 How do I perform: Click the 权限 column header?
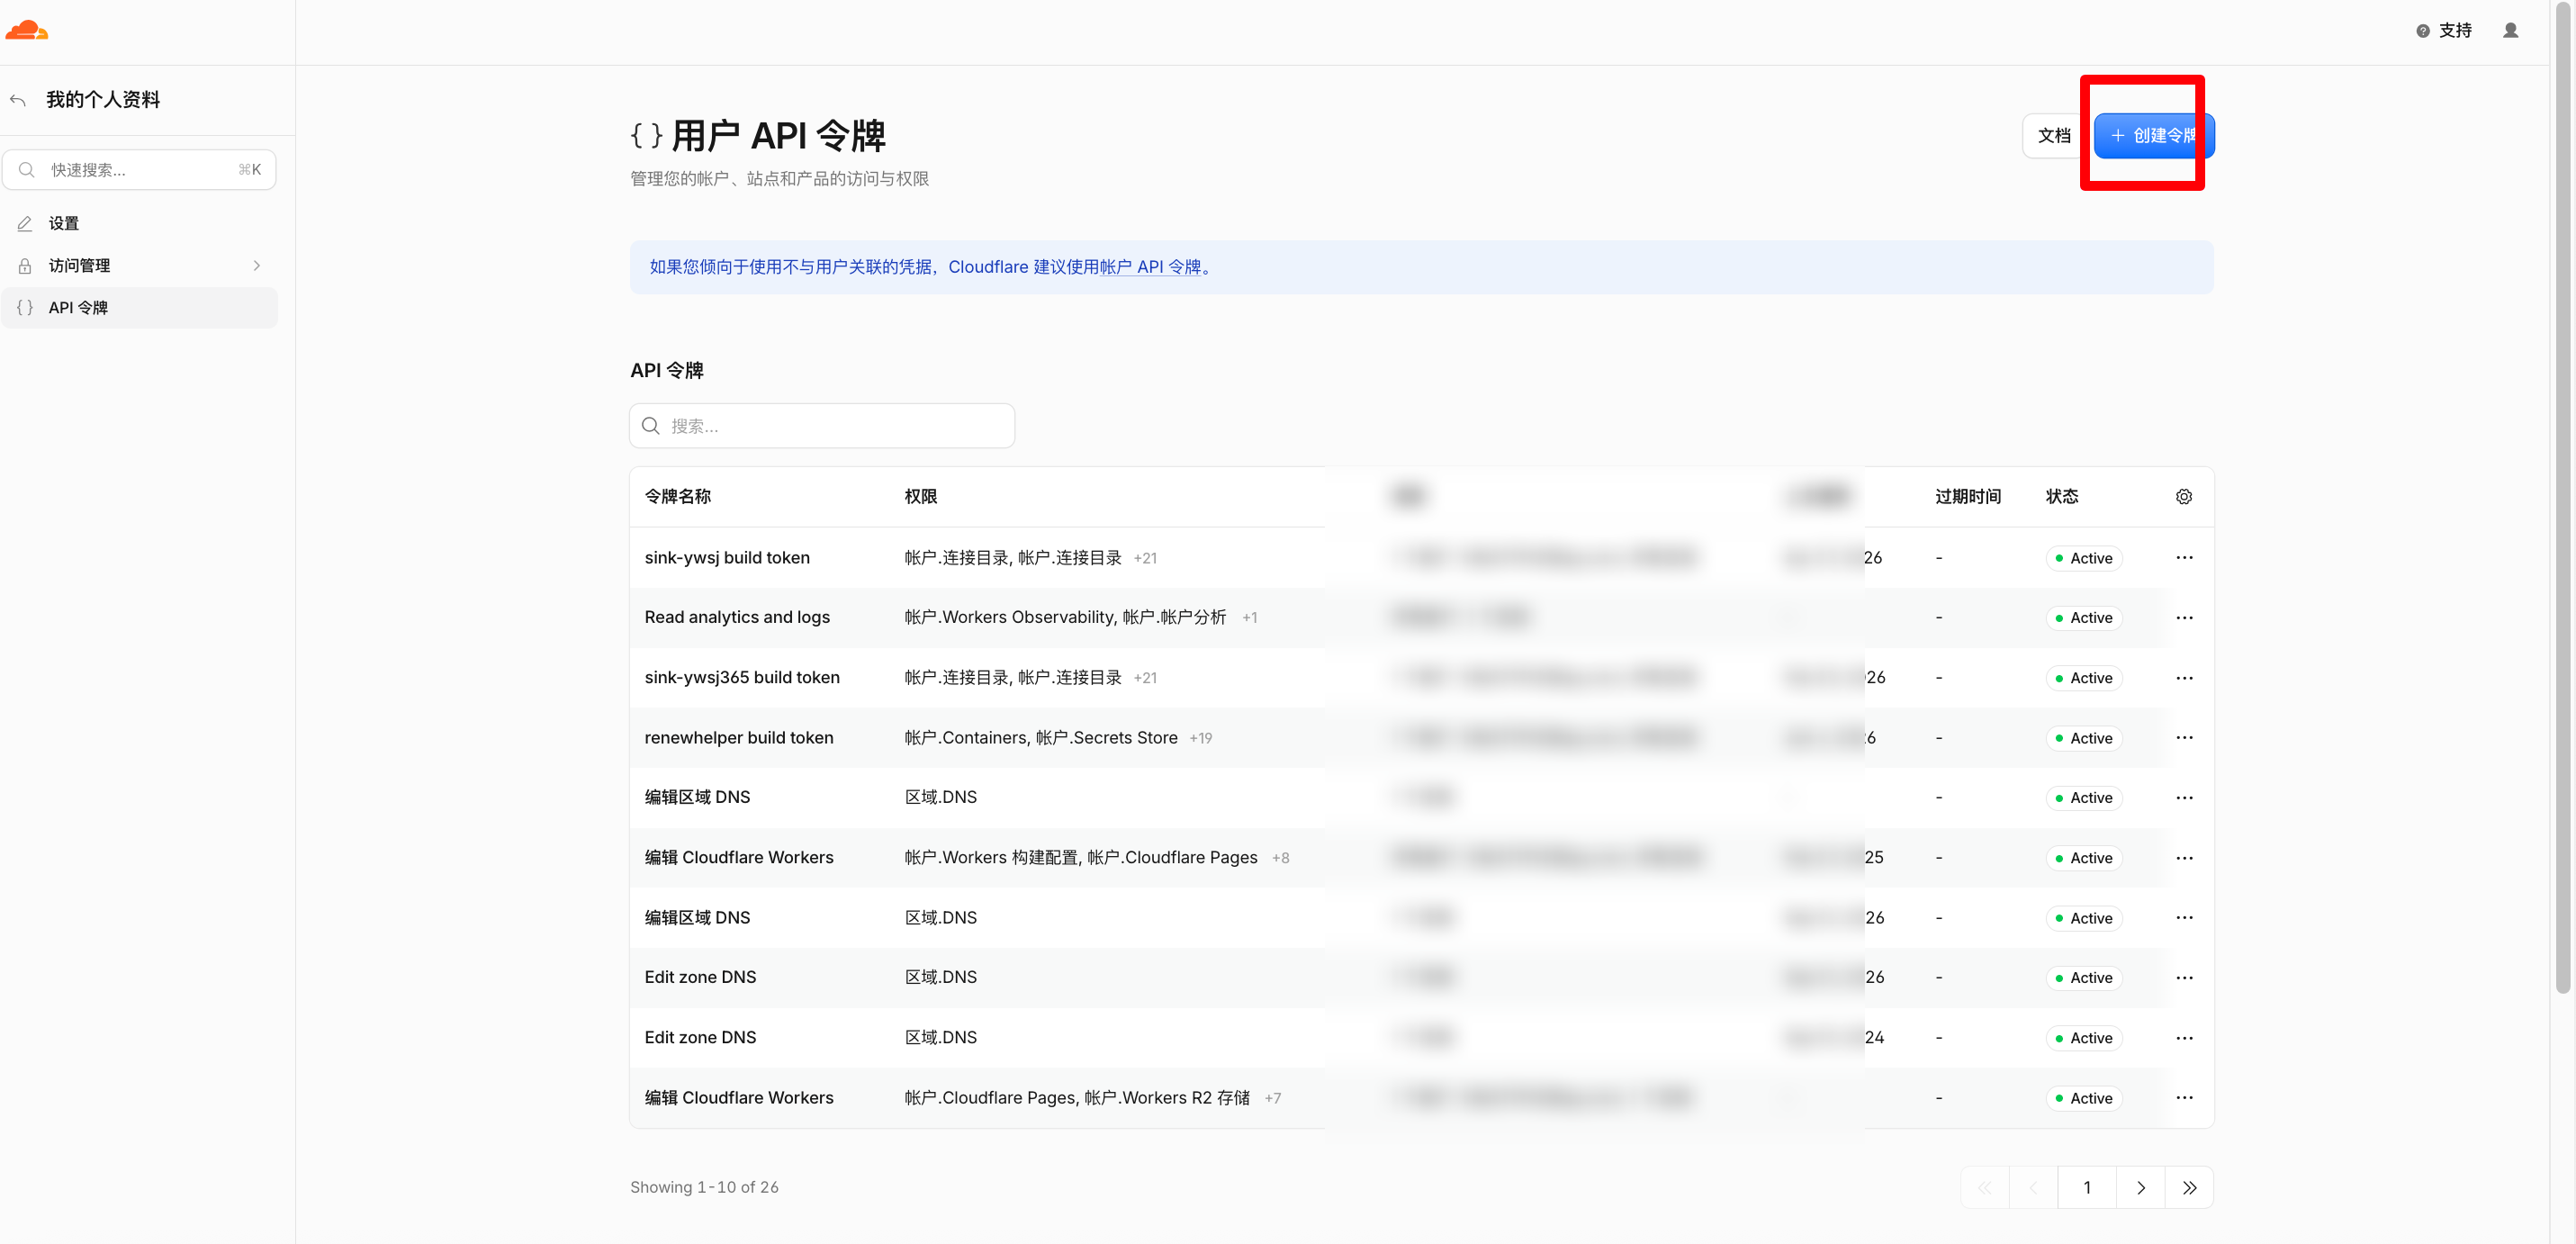[921, 497]
